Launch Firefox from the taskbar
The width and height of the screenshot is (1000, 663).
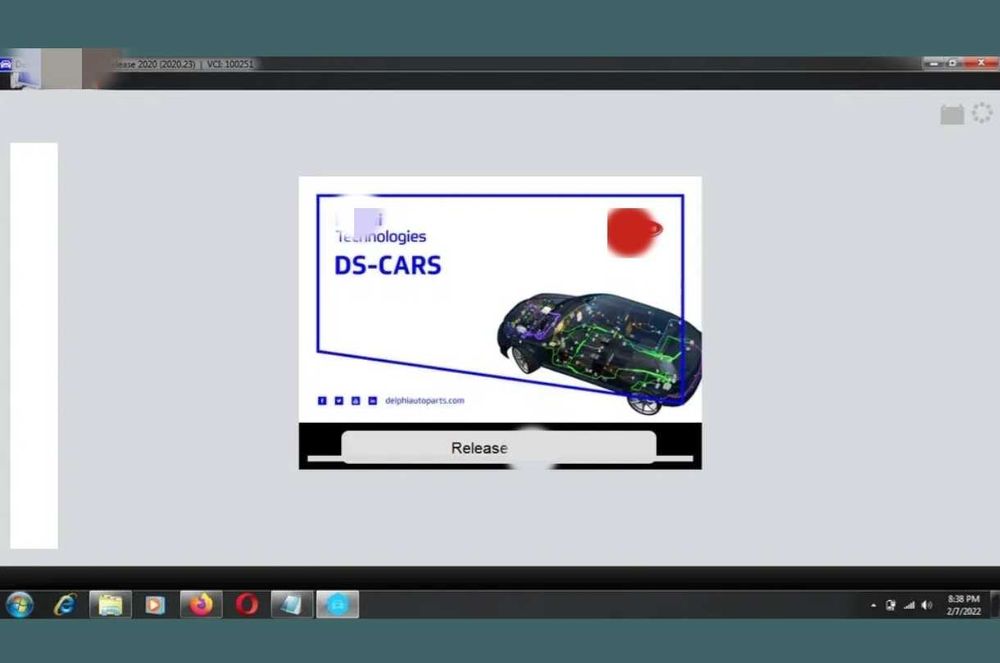point(201,604)
